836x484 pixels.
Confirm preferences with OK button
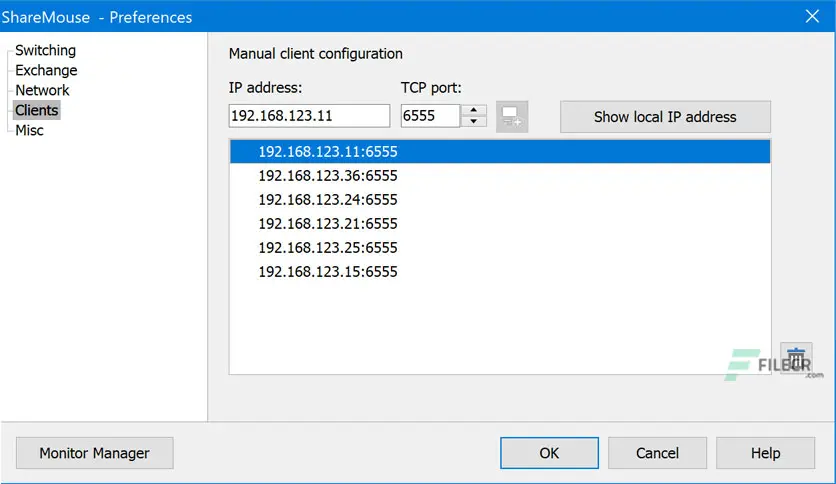pos(549,453)
